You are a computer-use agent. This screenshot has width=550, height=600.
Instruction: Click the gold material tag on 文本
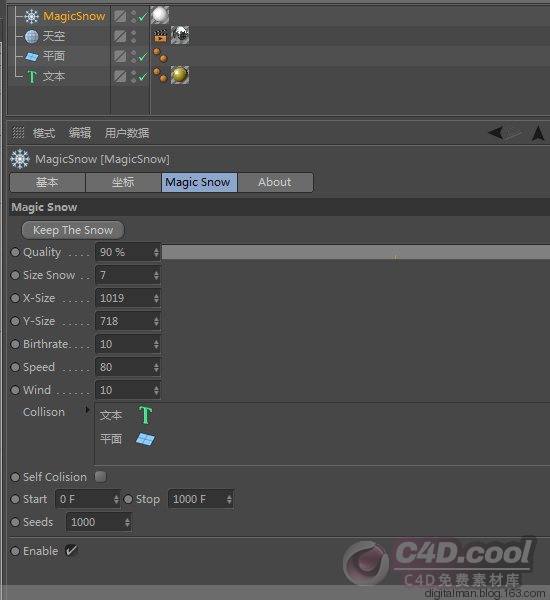coord(180,75)
